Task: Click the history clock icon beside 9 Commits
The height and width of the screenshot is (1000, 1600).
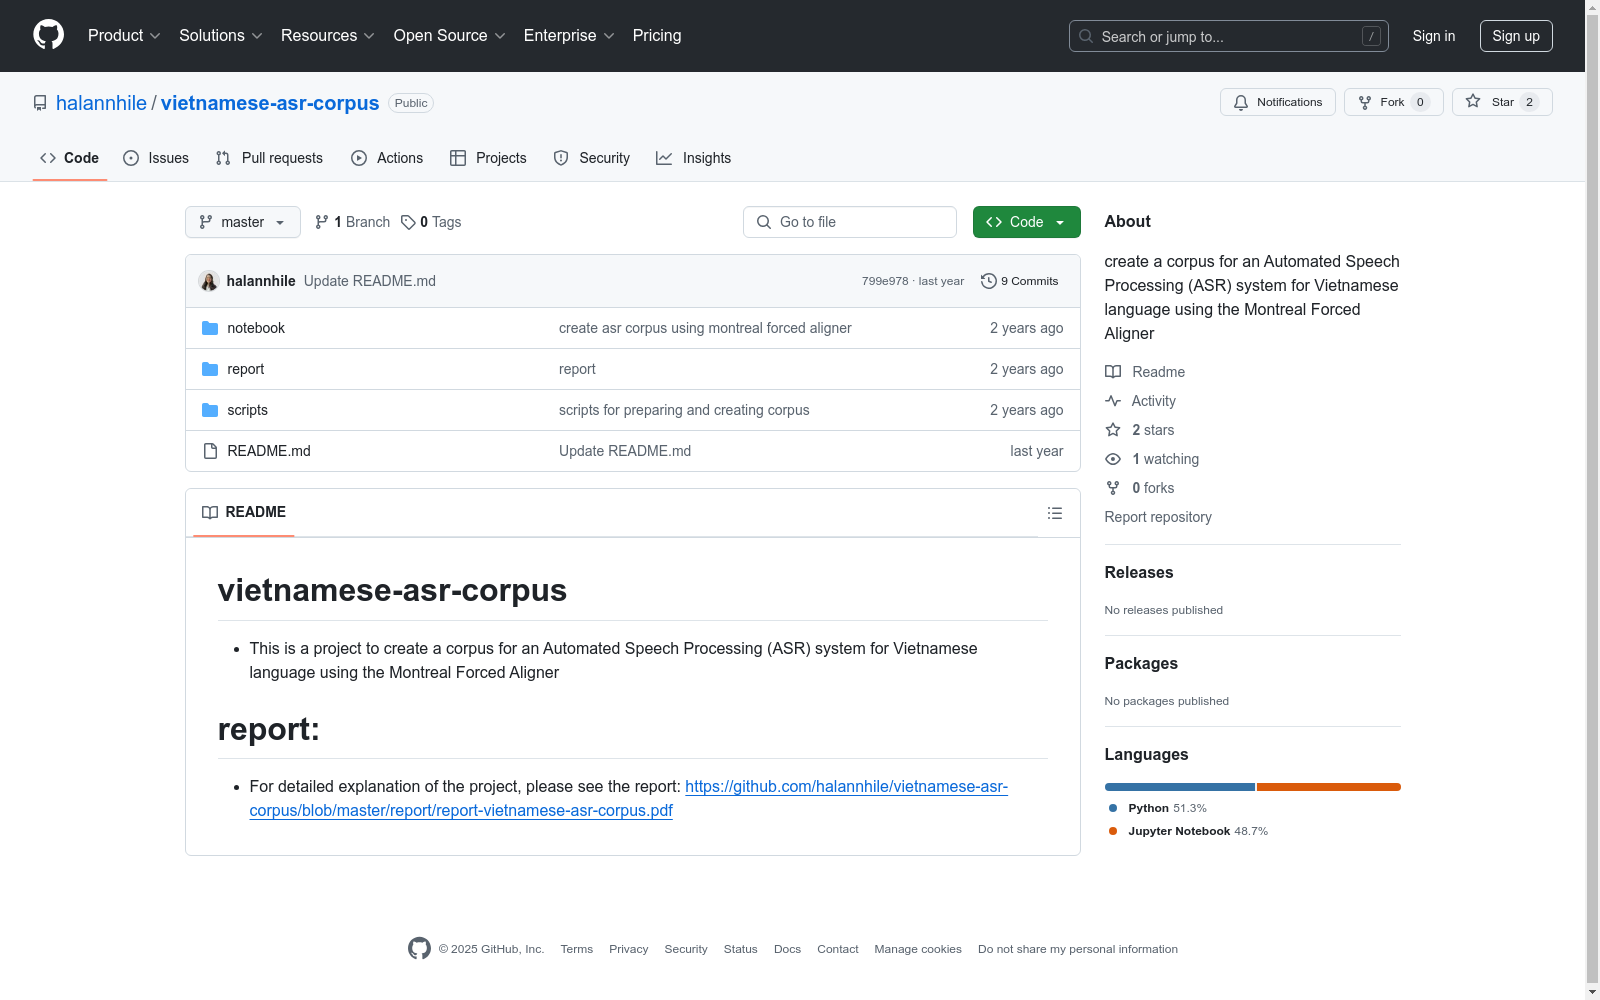Action: click(989, 281)
